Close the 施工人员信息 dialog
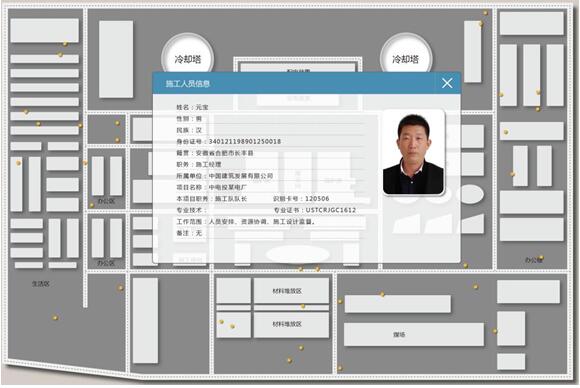The height and width of the screenshot is (388, 580). coord(447,83)
